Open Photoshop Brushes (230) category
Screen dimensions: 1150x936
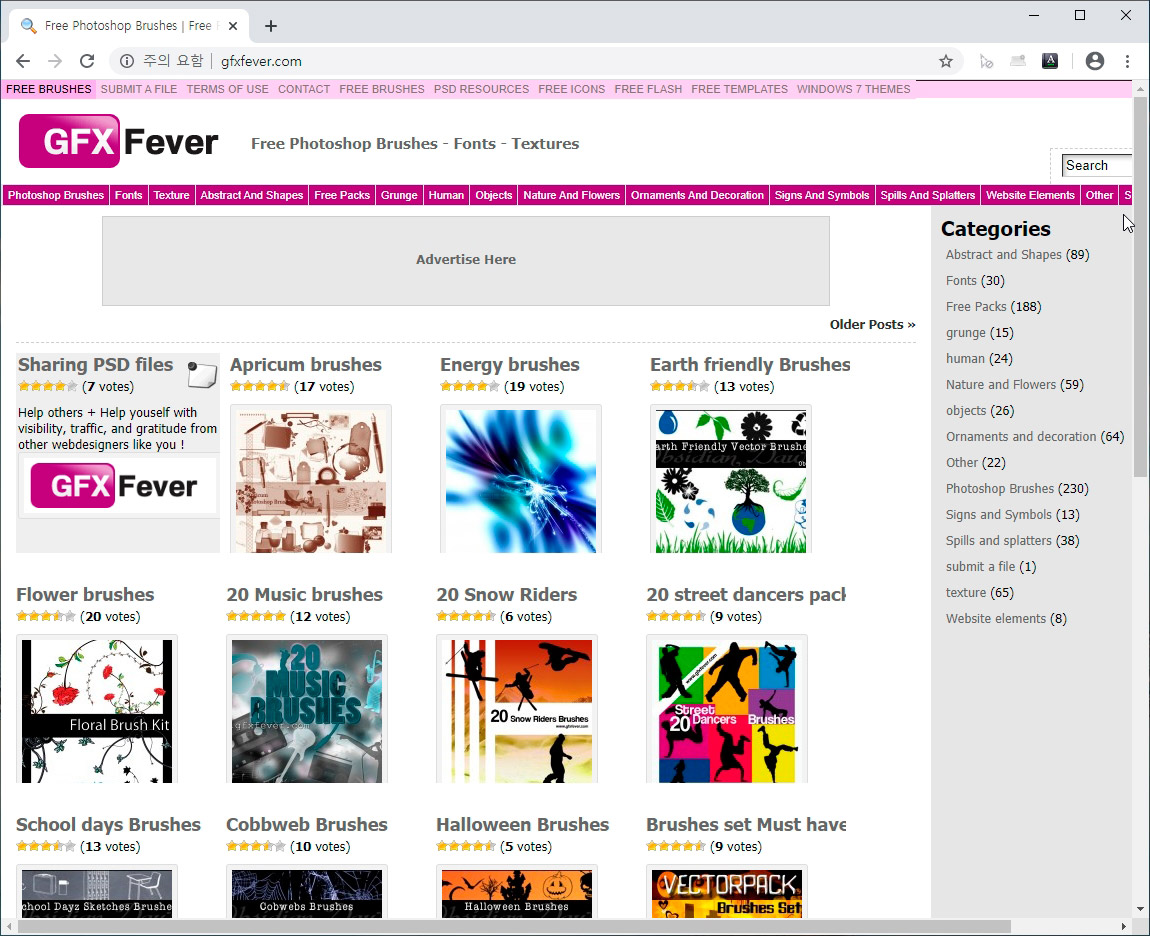point(1017,489)
